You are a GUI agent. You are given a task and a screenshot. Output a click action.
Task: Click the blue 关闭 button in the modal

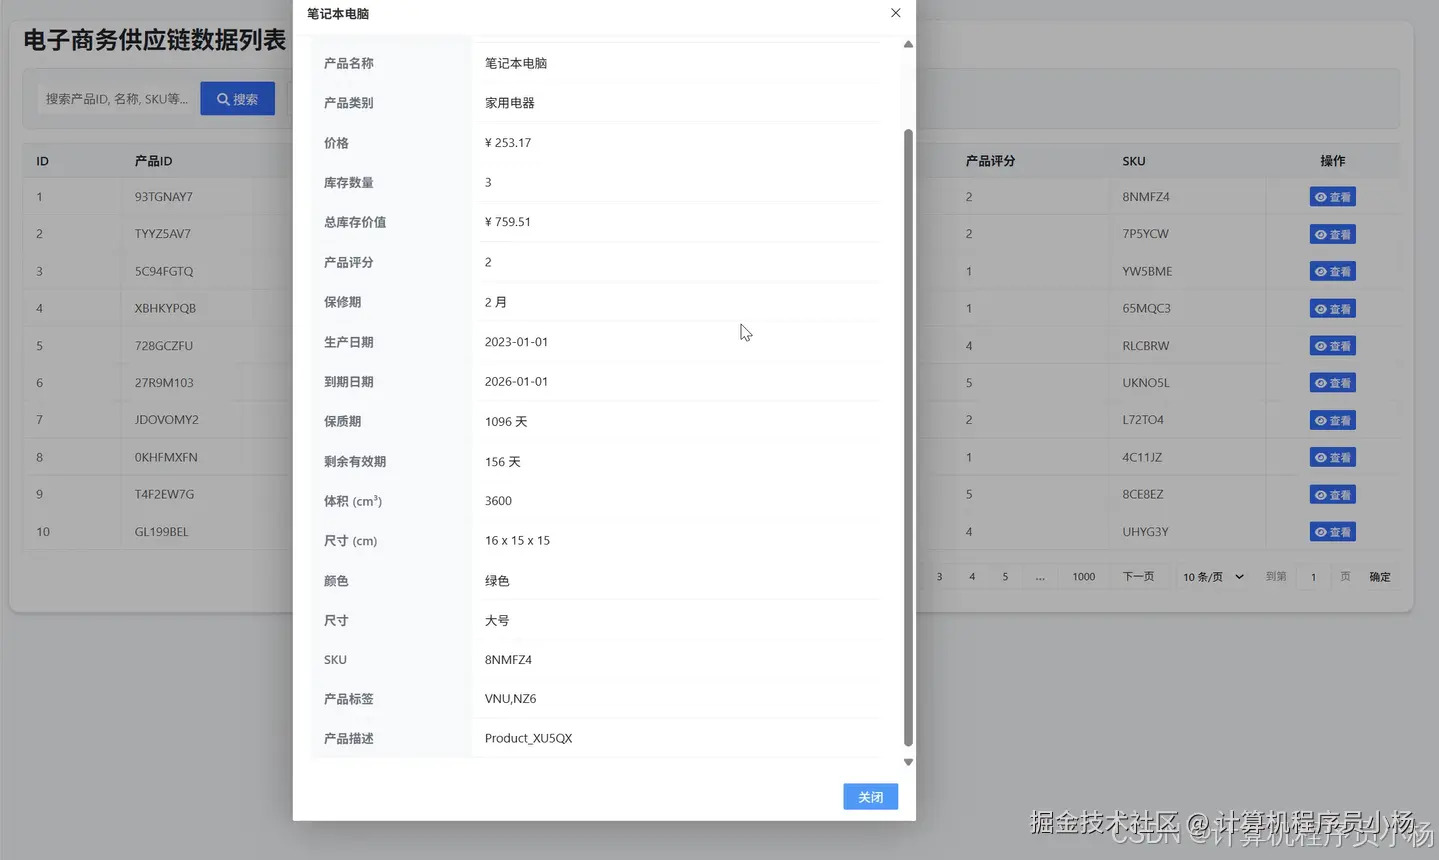coord(869,796)
